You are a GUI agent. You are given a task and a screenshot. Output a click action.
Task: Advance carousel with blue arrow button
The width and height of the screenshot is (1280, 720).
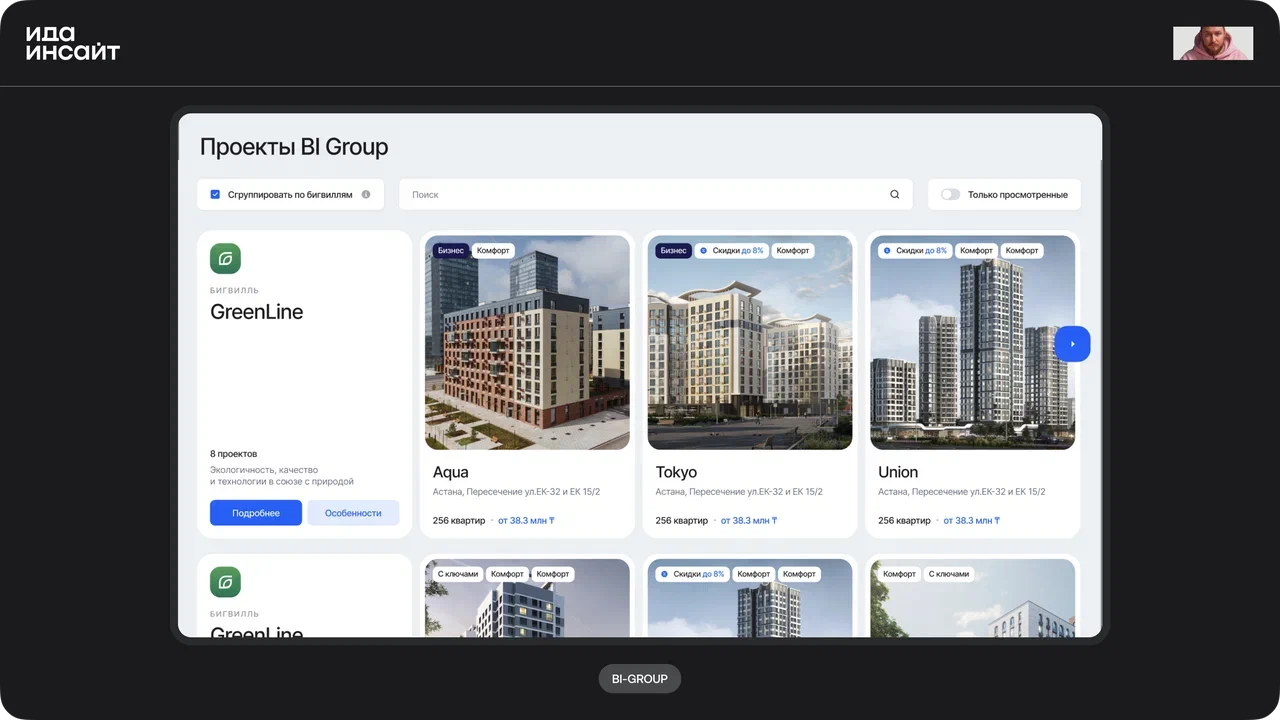tap(1072, 344)
